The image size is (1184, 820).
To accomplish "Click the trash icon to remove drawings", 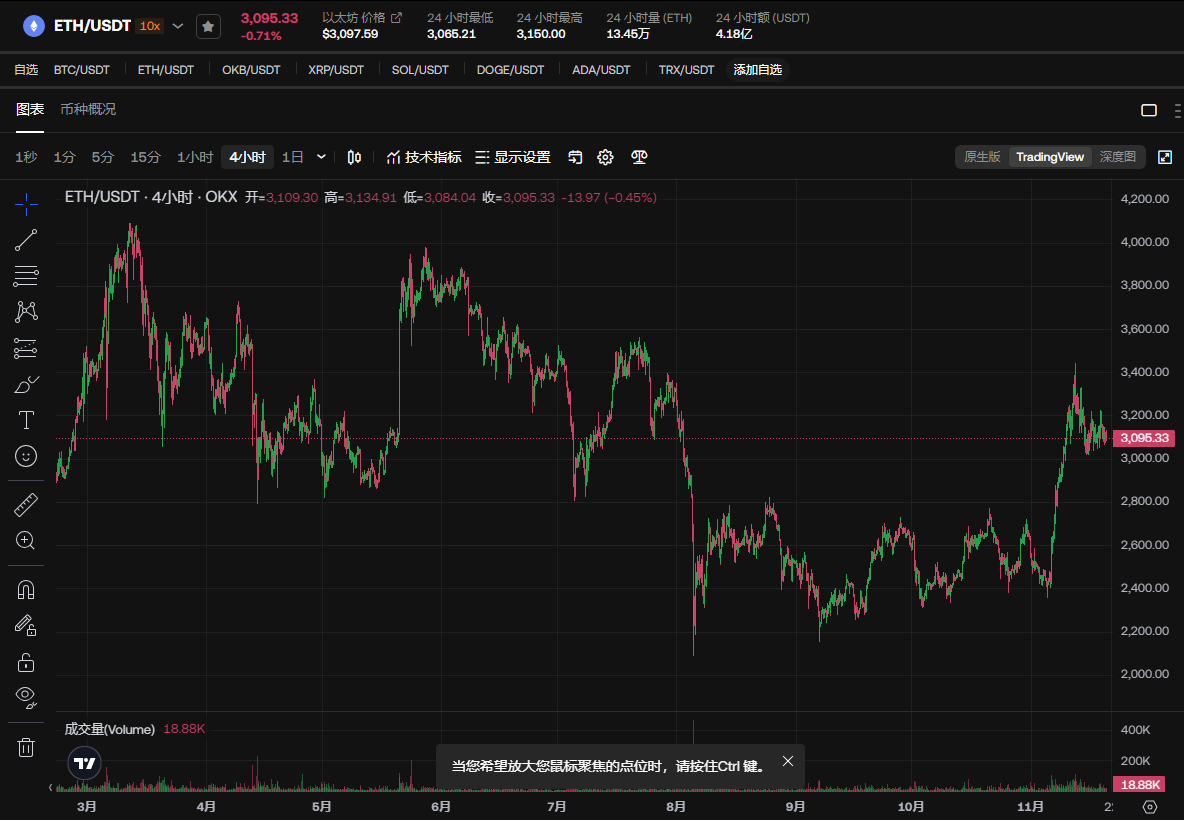I will pyautogui.click(x=27, y=747).
